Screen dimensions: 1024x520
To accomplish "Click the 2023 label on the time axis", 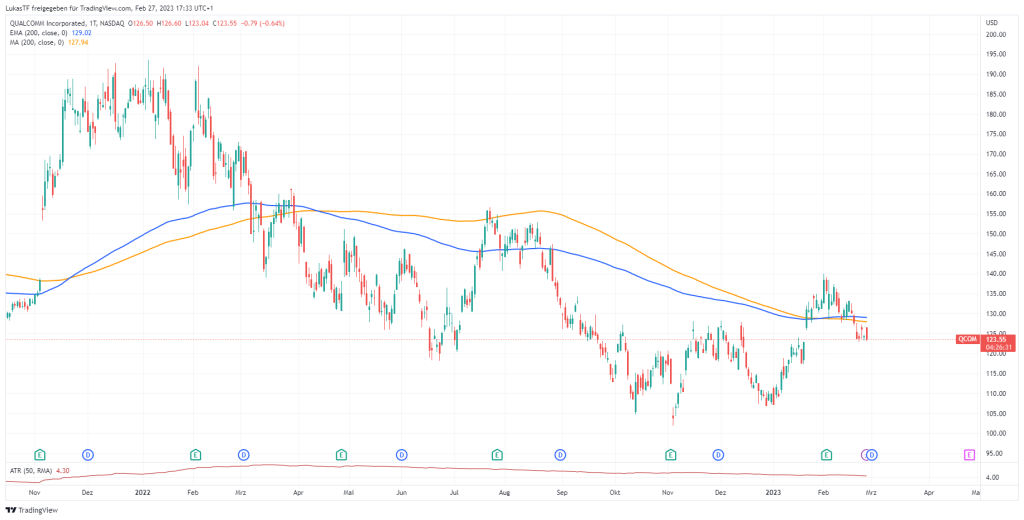I will point(771,493).
